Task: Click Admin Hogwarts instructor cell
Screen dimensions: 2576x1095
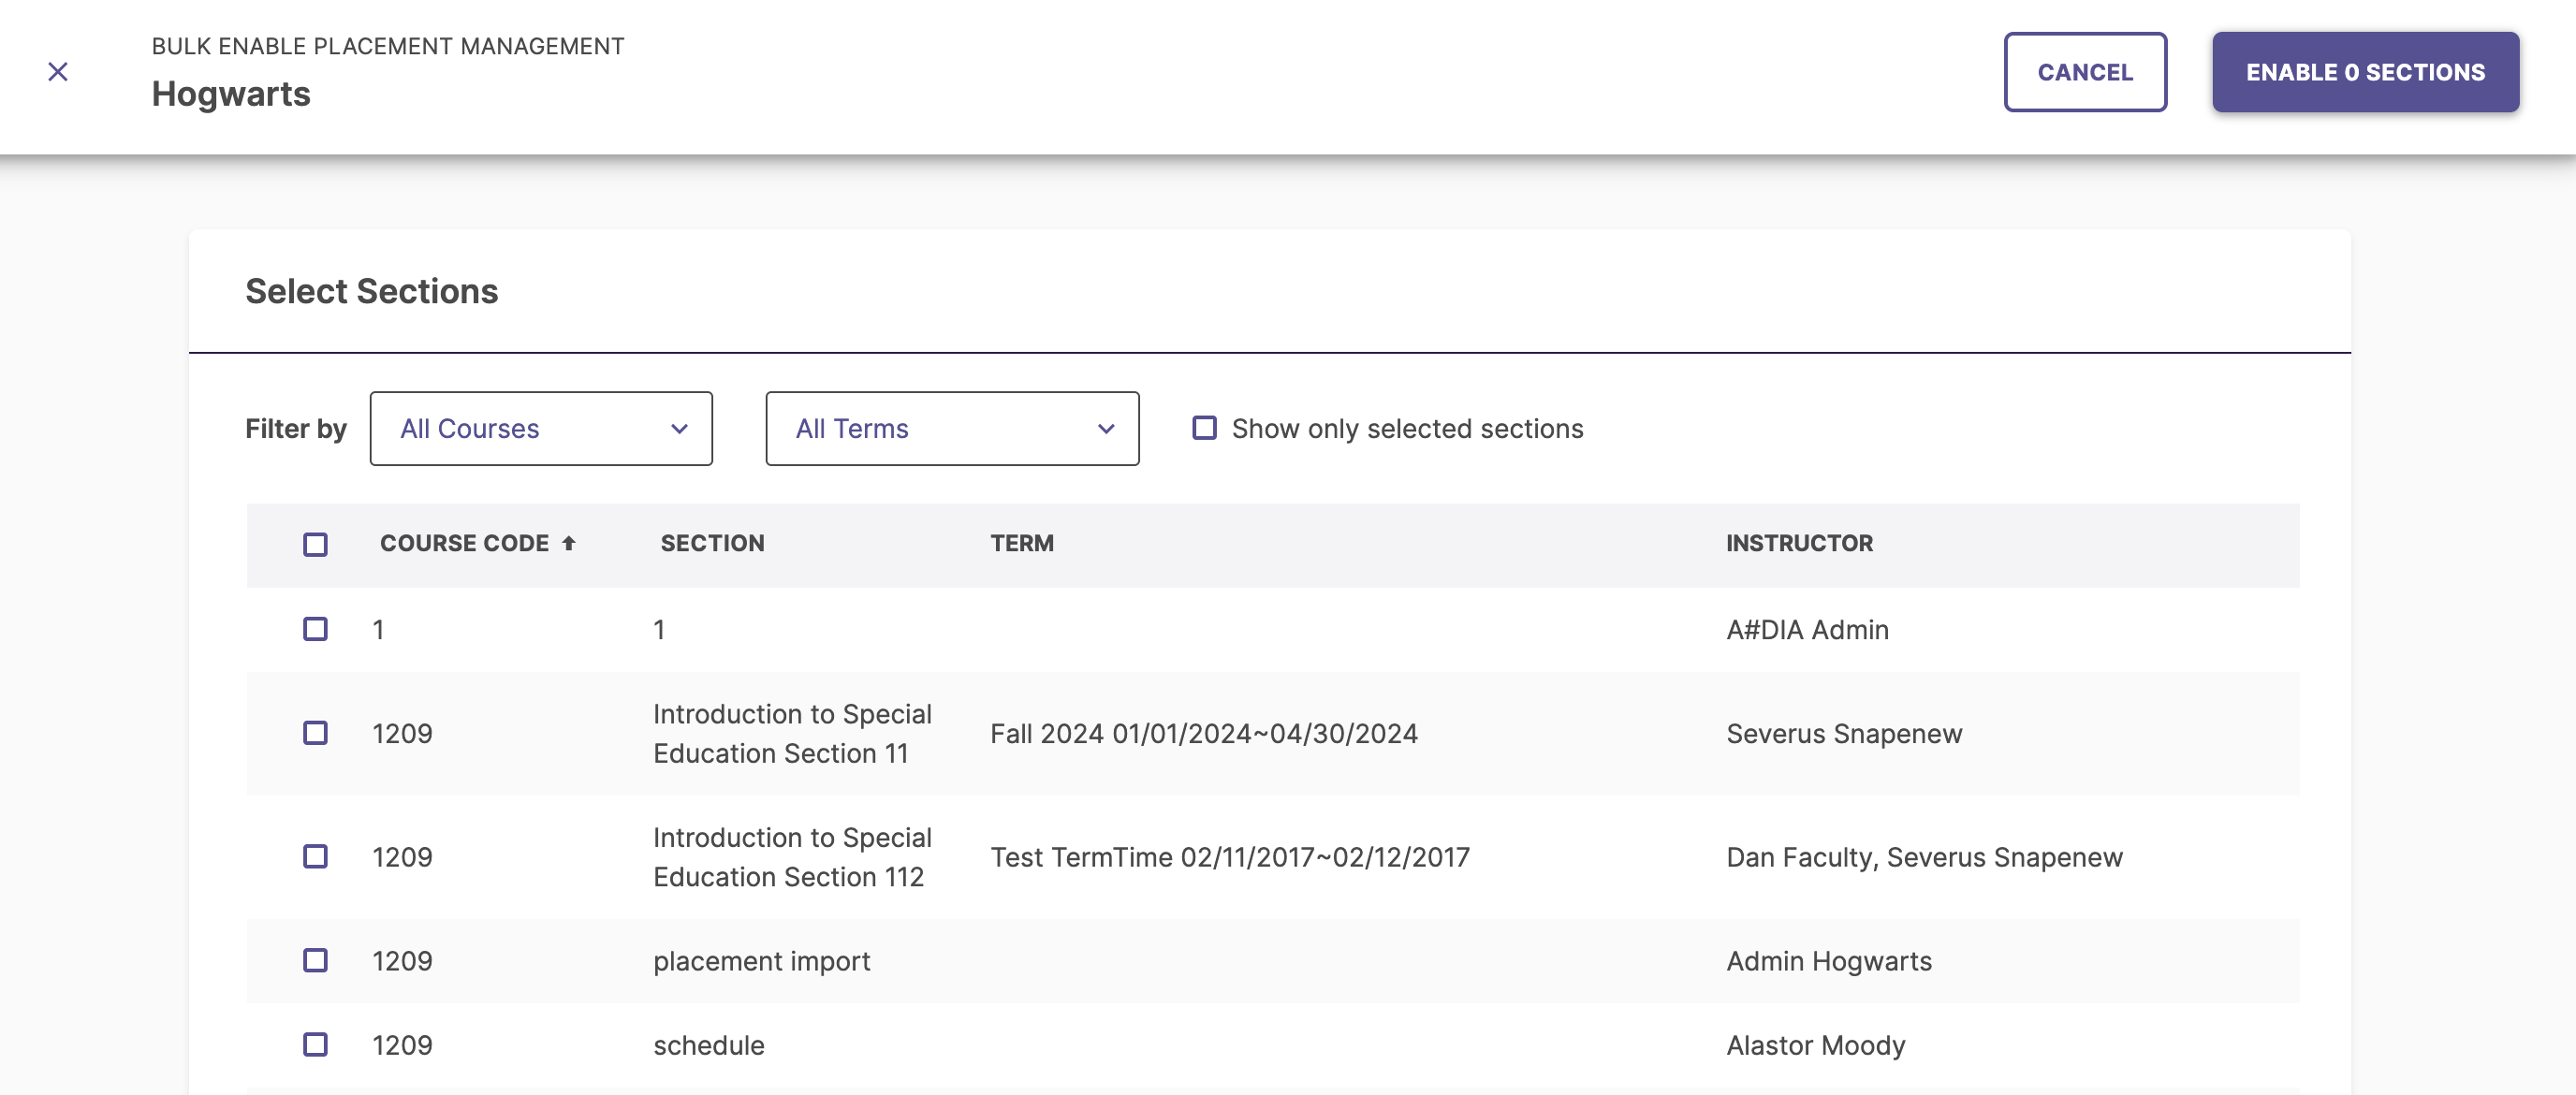Action: (x=1829, y=962)
